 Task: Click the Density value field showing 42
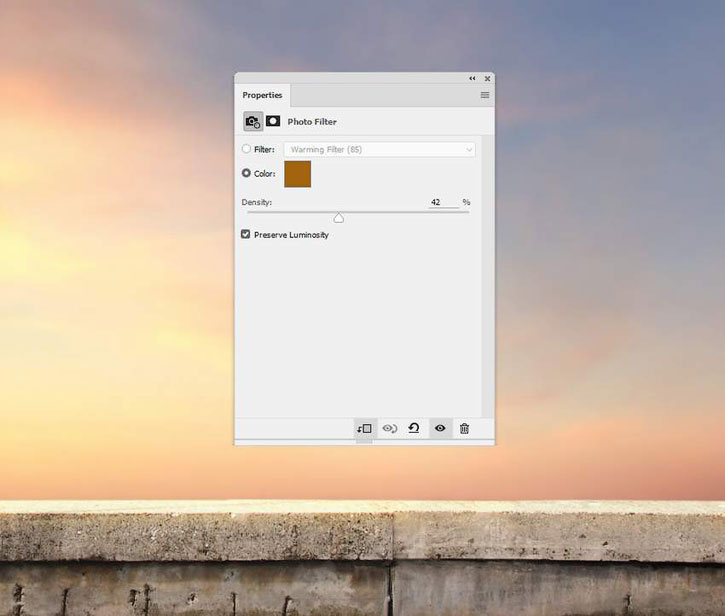click(x=443, y=202)
